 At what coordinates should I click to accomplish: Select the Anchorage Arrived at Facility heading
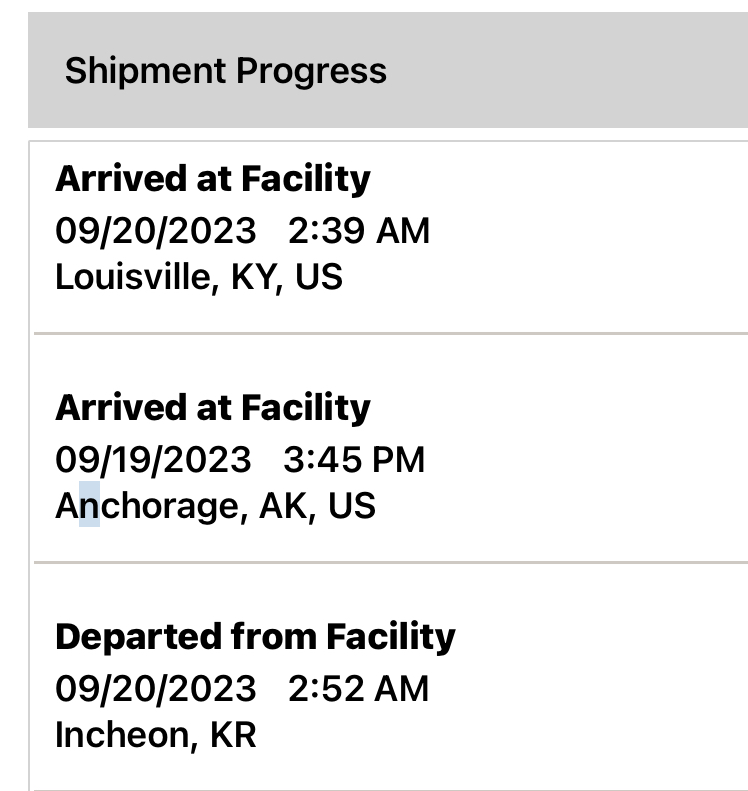pos(212,408)
